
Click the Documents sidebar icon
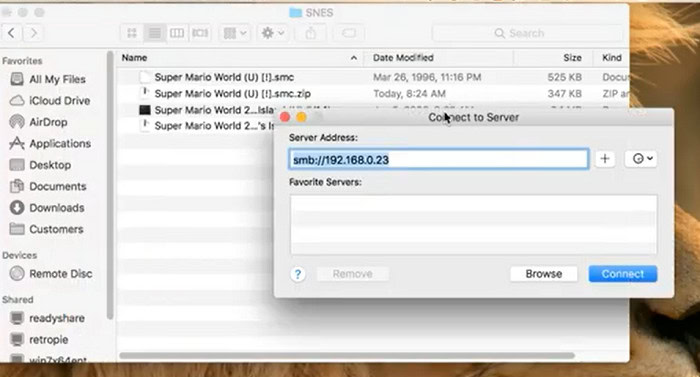tap(17, 186)
